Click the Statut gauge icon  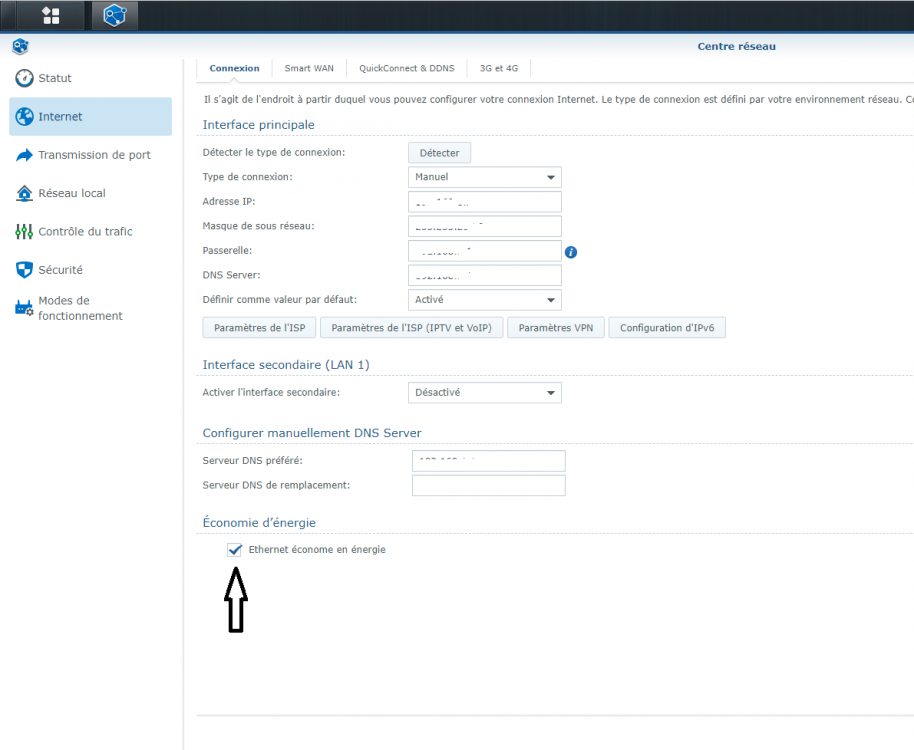pyautogui.click(x=24, y=78)
